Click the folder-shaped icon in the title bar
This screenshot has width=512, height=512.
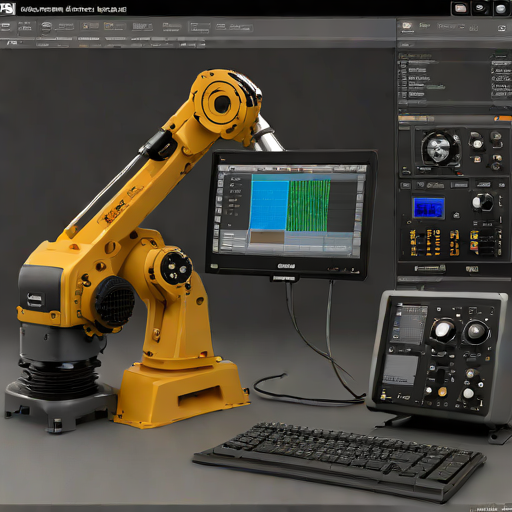click(461, 8)
